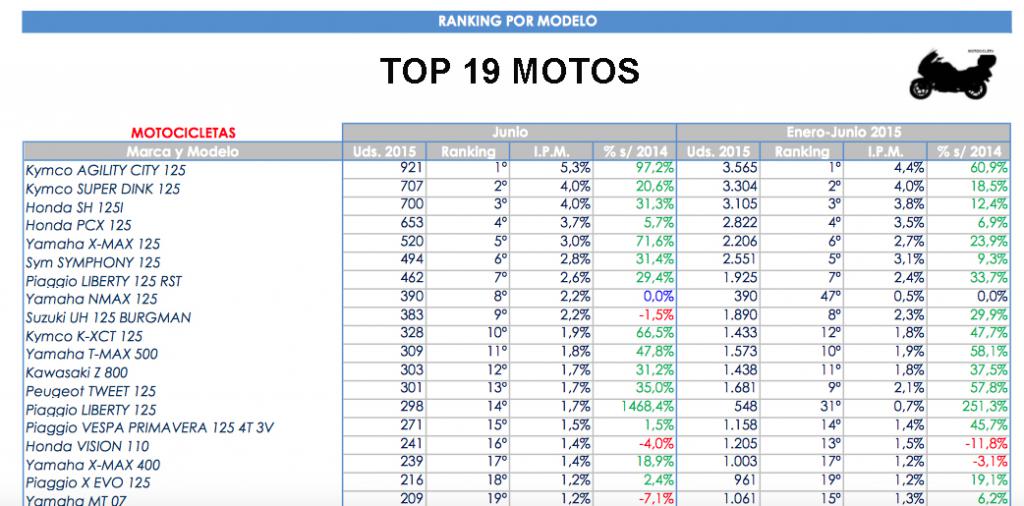Viewport: 1024px width, 506px height.
Task: Click the TOP 19 MOTOS title
Action: click(510, 72)
